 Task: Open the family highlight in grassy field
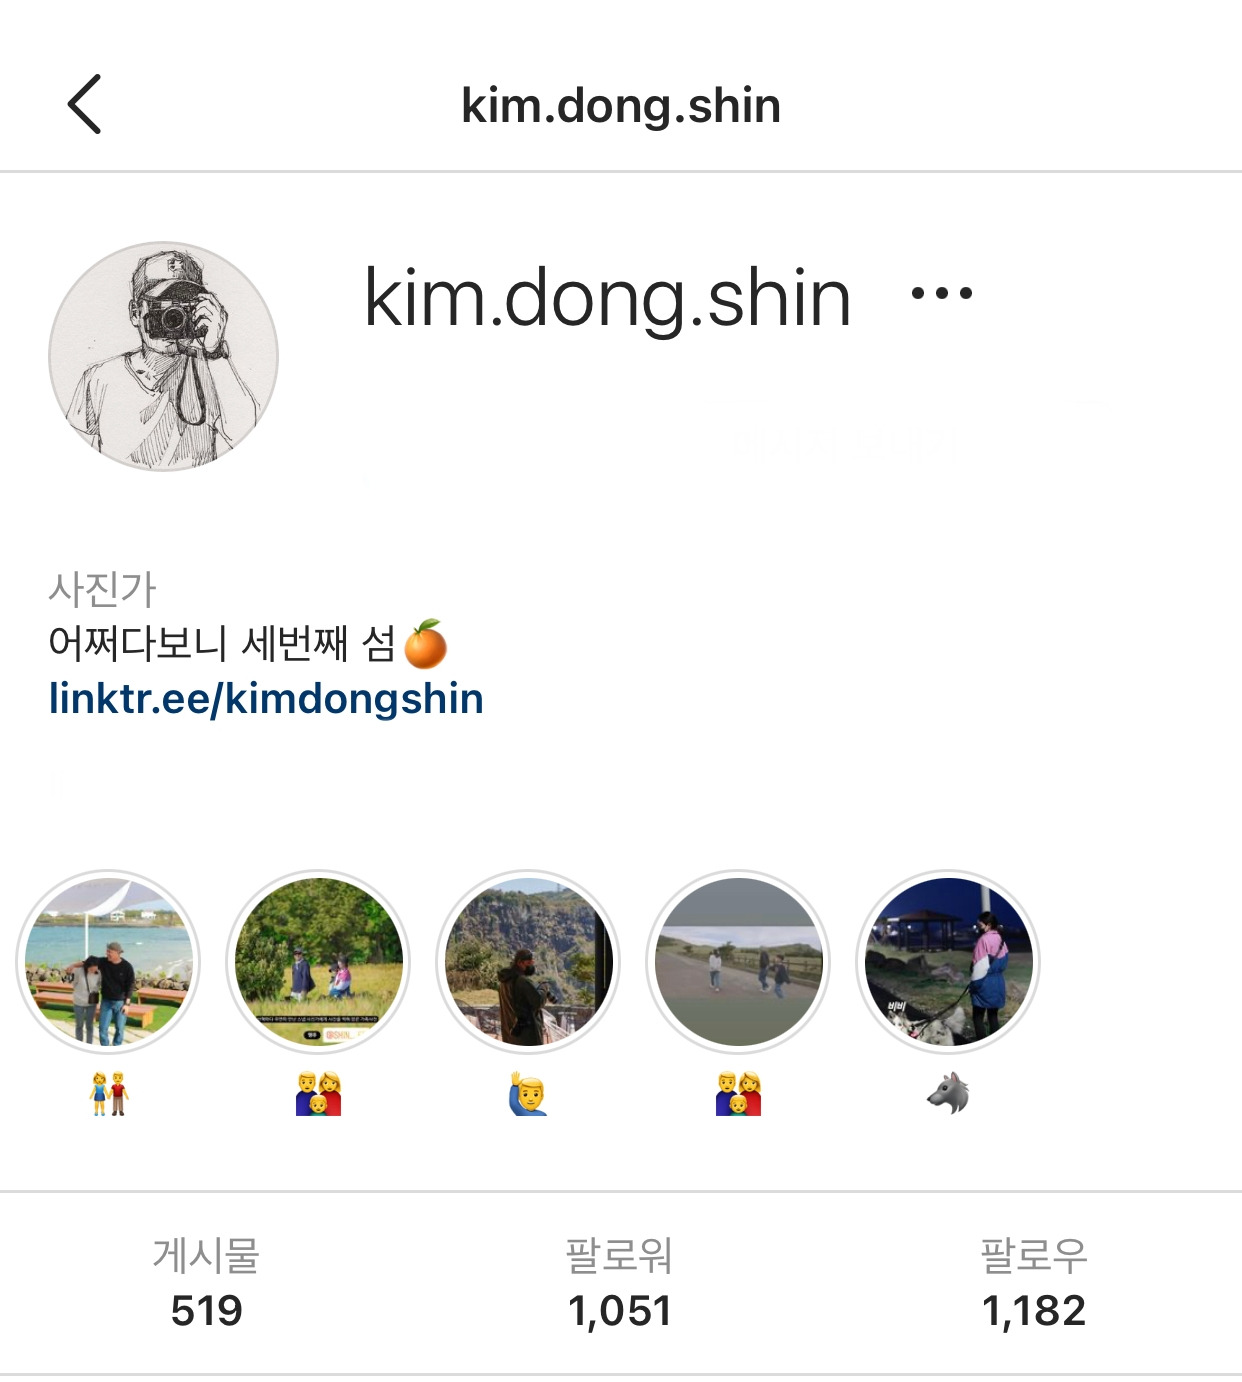pos(319,962)
